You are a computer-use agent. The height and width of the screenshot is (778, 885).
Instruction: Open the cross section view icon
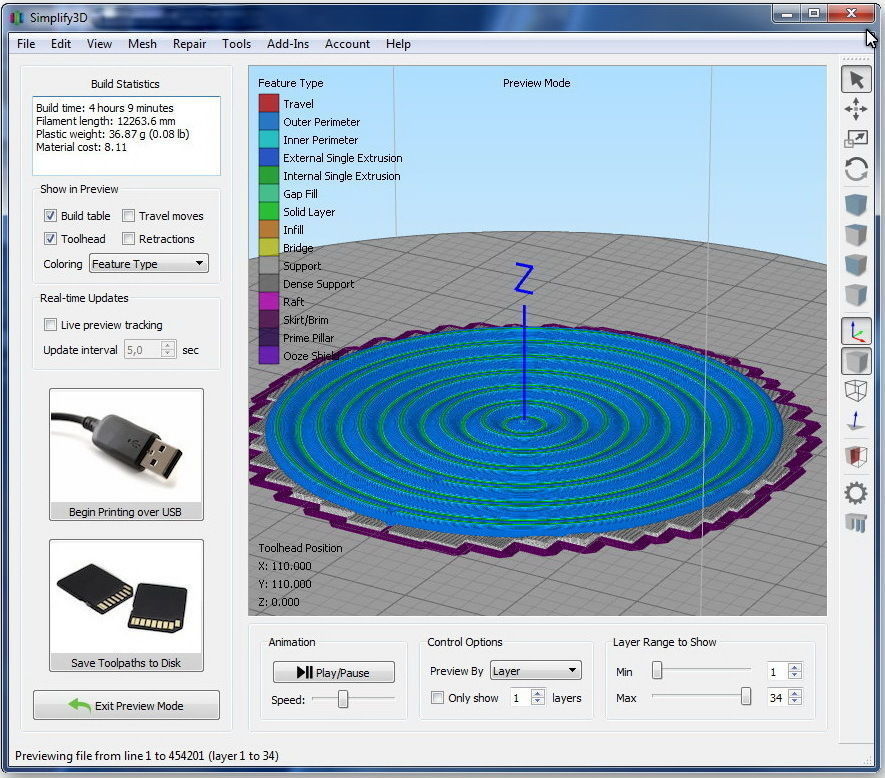click(x=856, y=457)
